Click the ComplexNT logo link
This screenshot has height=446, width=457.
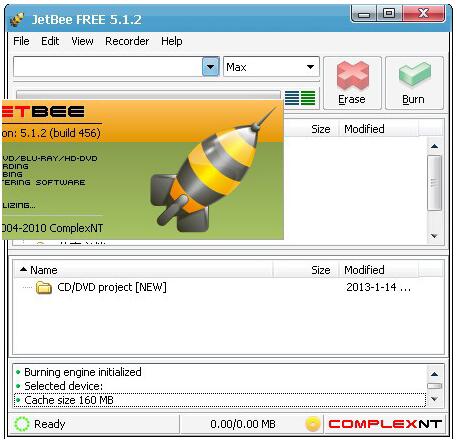click(385, 424)
